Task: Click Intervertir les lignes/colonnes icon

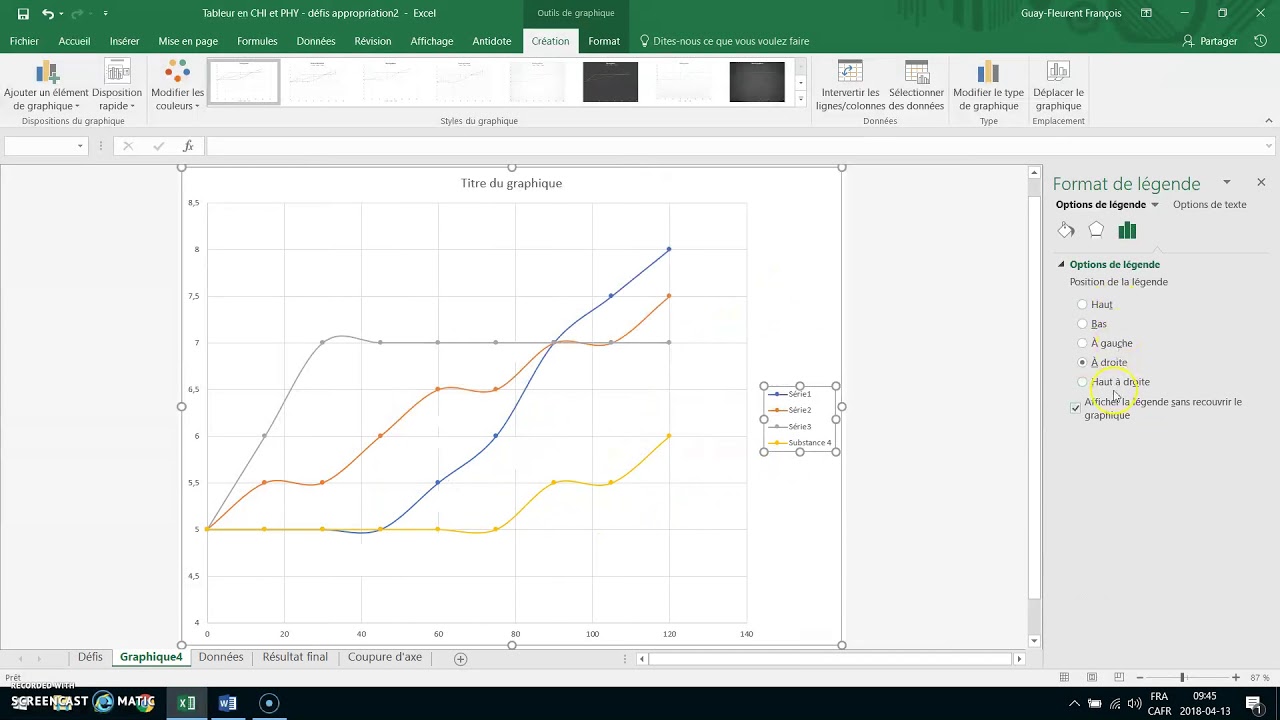Action: pyautogui.click(x=850, y=72)
